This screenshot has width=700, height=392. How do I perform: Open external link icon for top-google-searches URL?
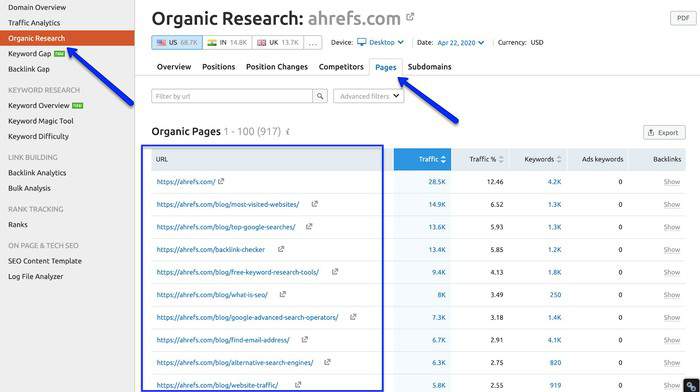coord(308,227)
